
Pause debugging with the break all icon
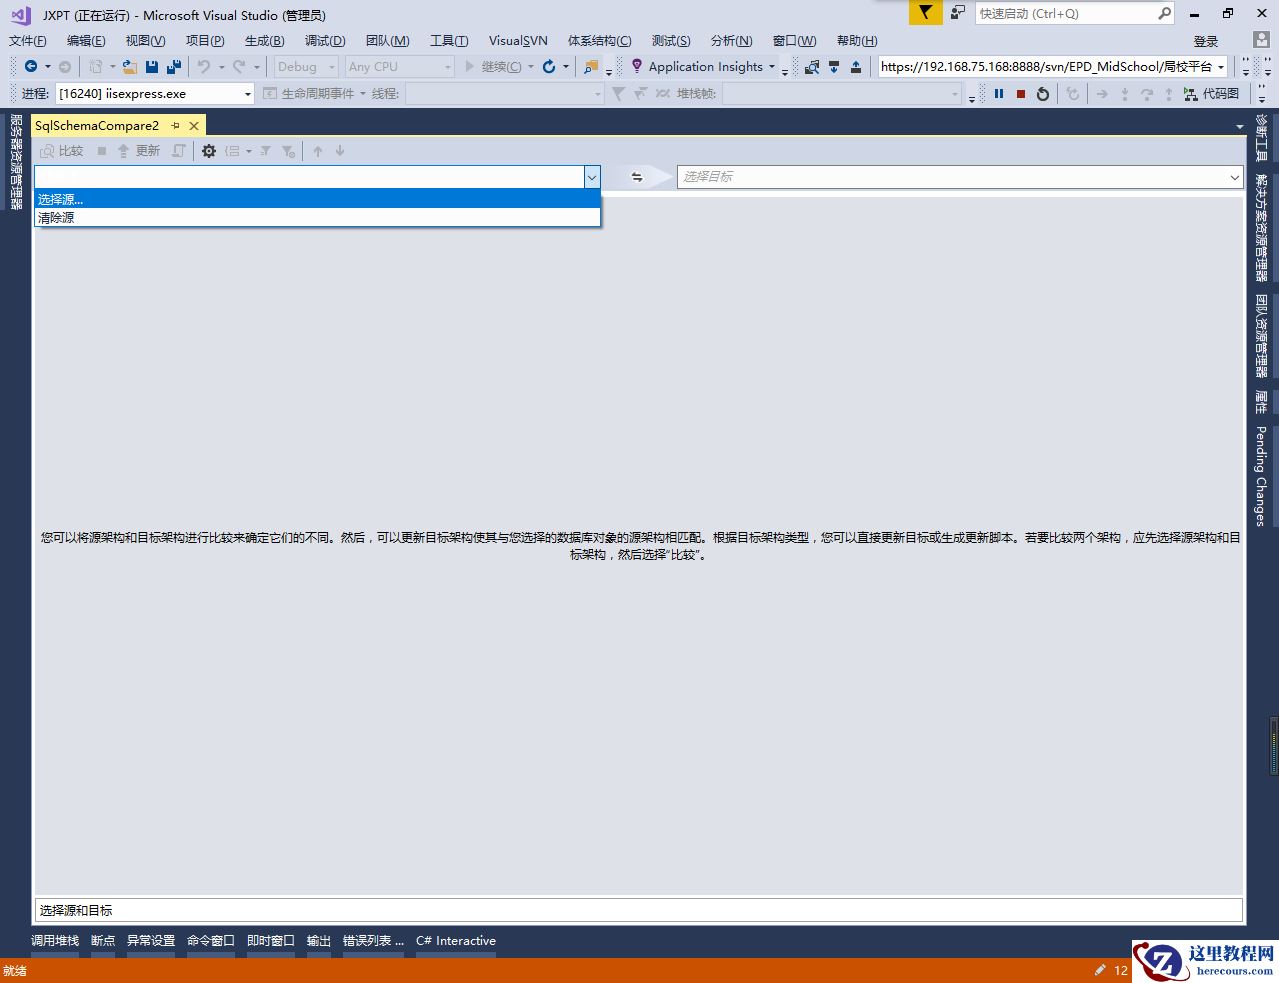(999, 94)
